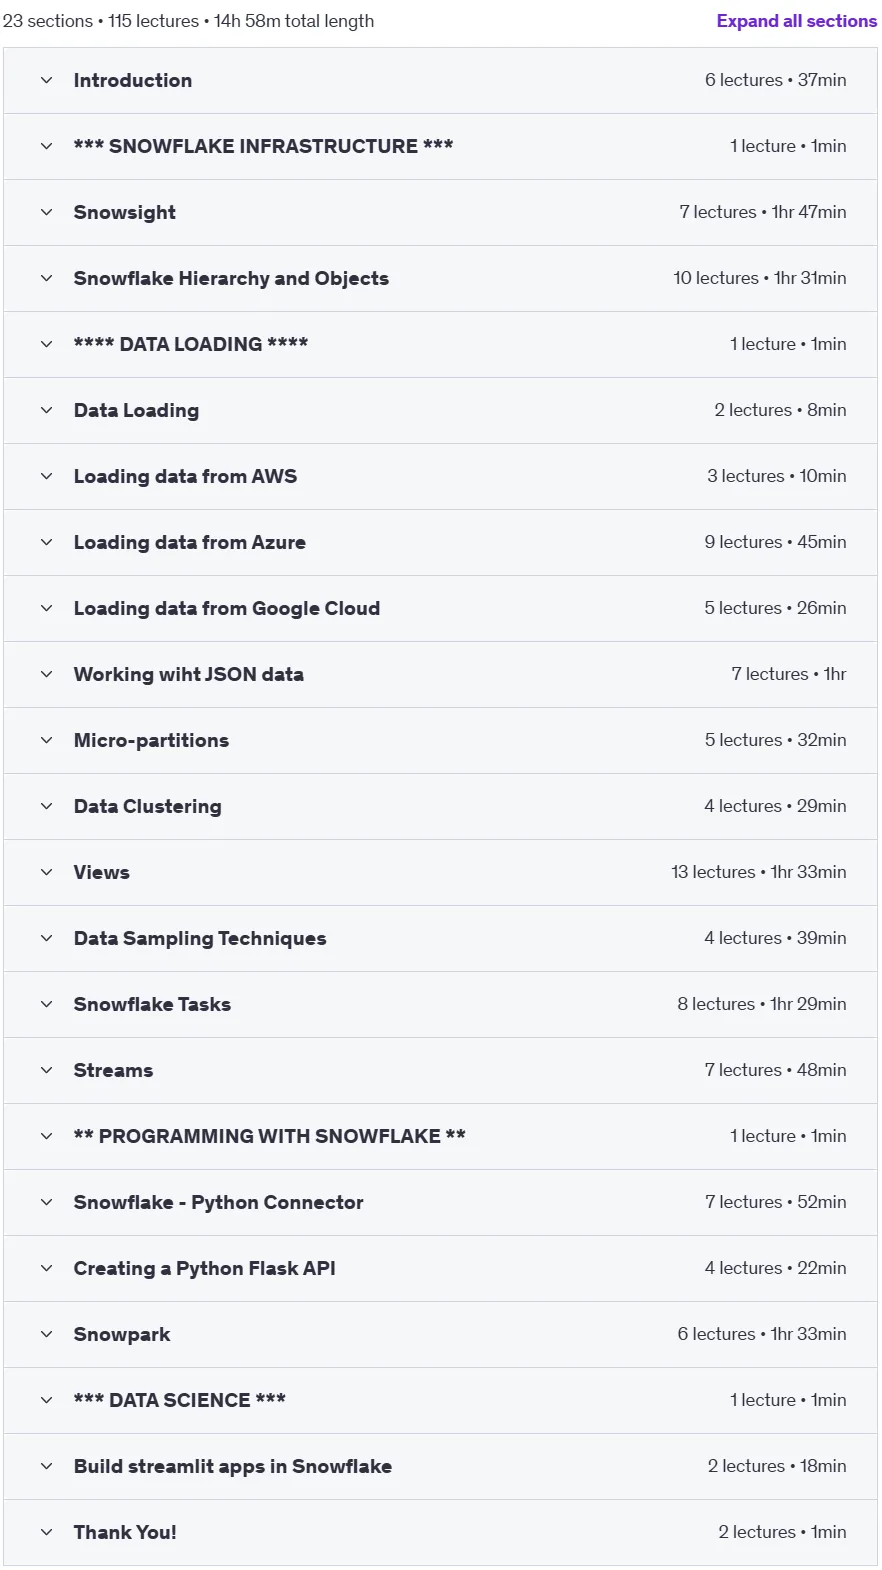Click Expand all sections link
The width and height of the screenshot is (882, 1570).
tap(796, 21)
